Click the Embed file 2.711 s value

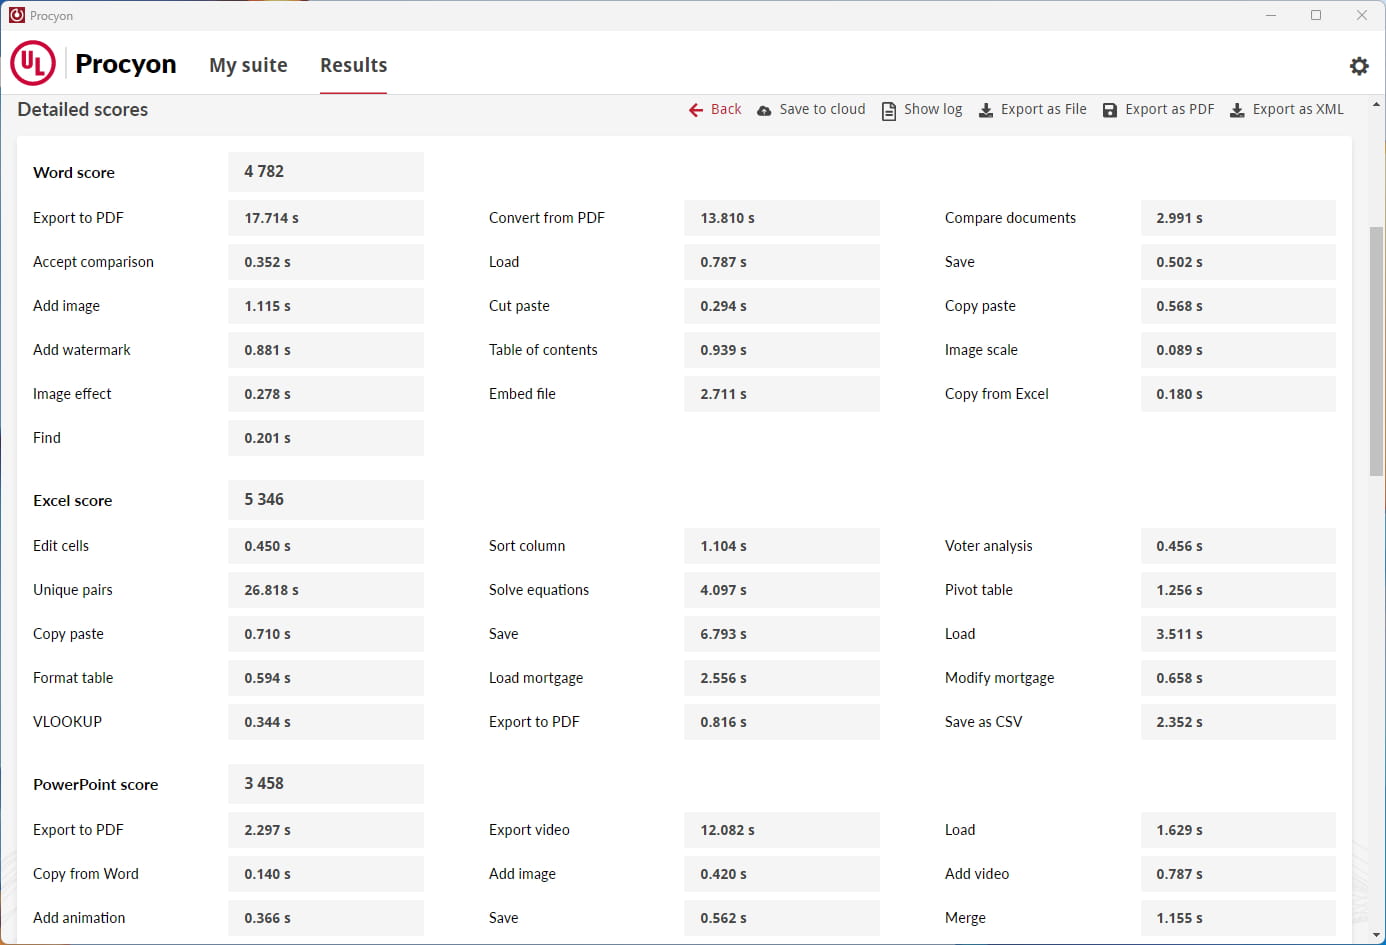(x=782, y=394)
